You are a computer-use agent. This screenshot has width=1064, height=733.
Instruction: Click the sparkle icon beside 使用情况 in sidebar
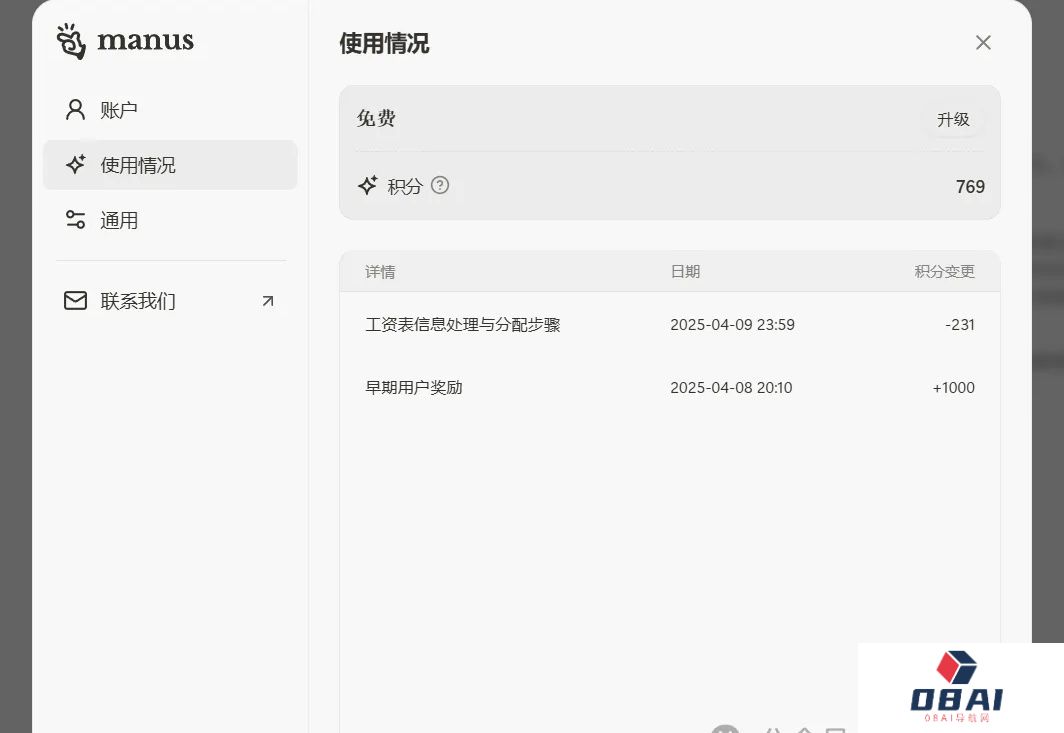point(75,164)
